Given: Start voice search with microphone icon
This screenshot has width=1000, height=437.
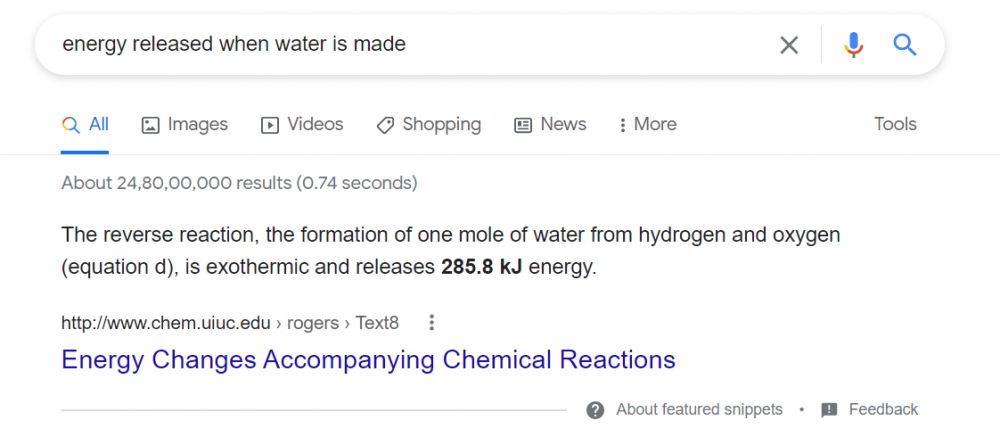Looking at the screenshot, I should [853, 45].
